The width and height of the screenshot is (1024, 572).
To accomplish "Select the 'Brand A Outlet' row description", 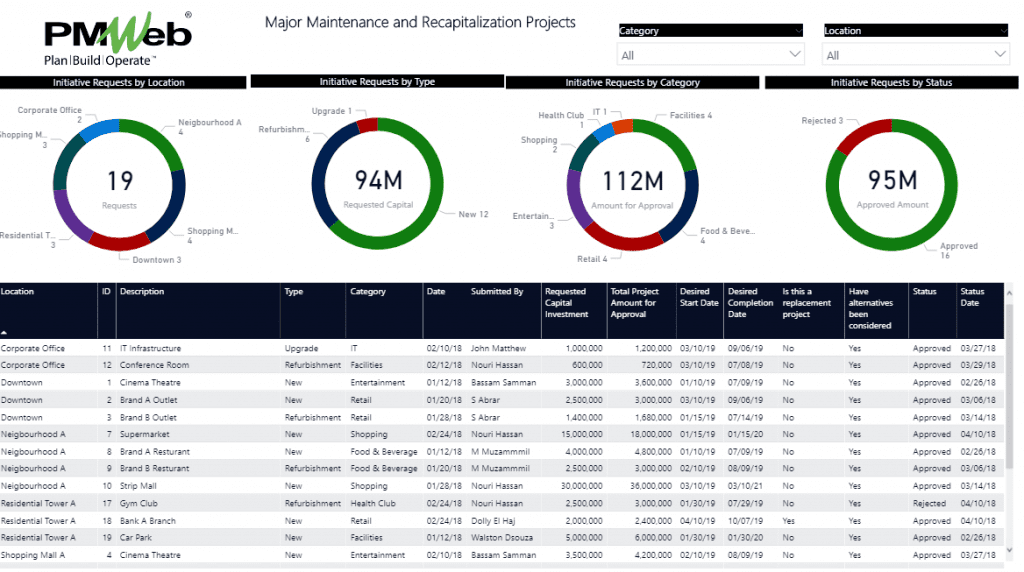I will click(x=148, y=400).
